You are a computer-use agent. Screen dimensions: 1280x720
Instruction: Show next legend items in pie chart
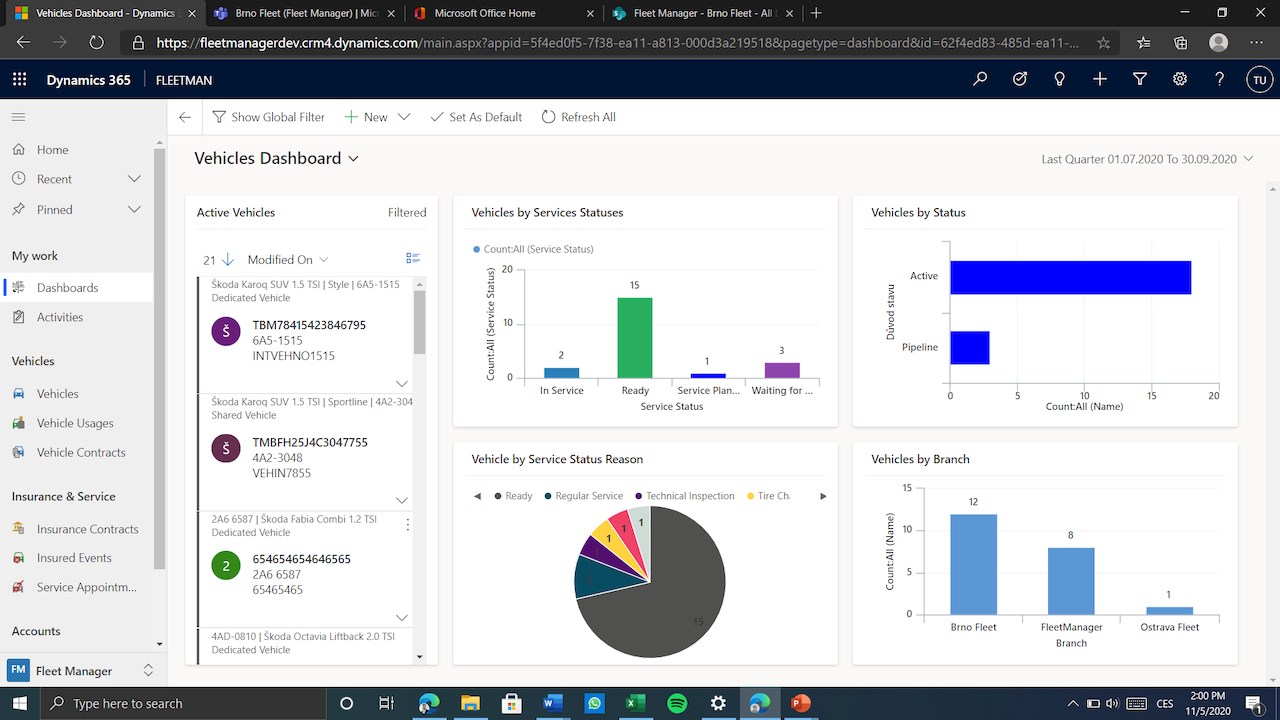pyautogui.click(x=823, y=496)
